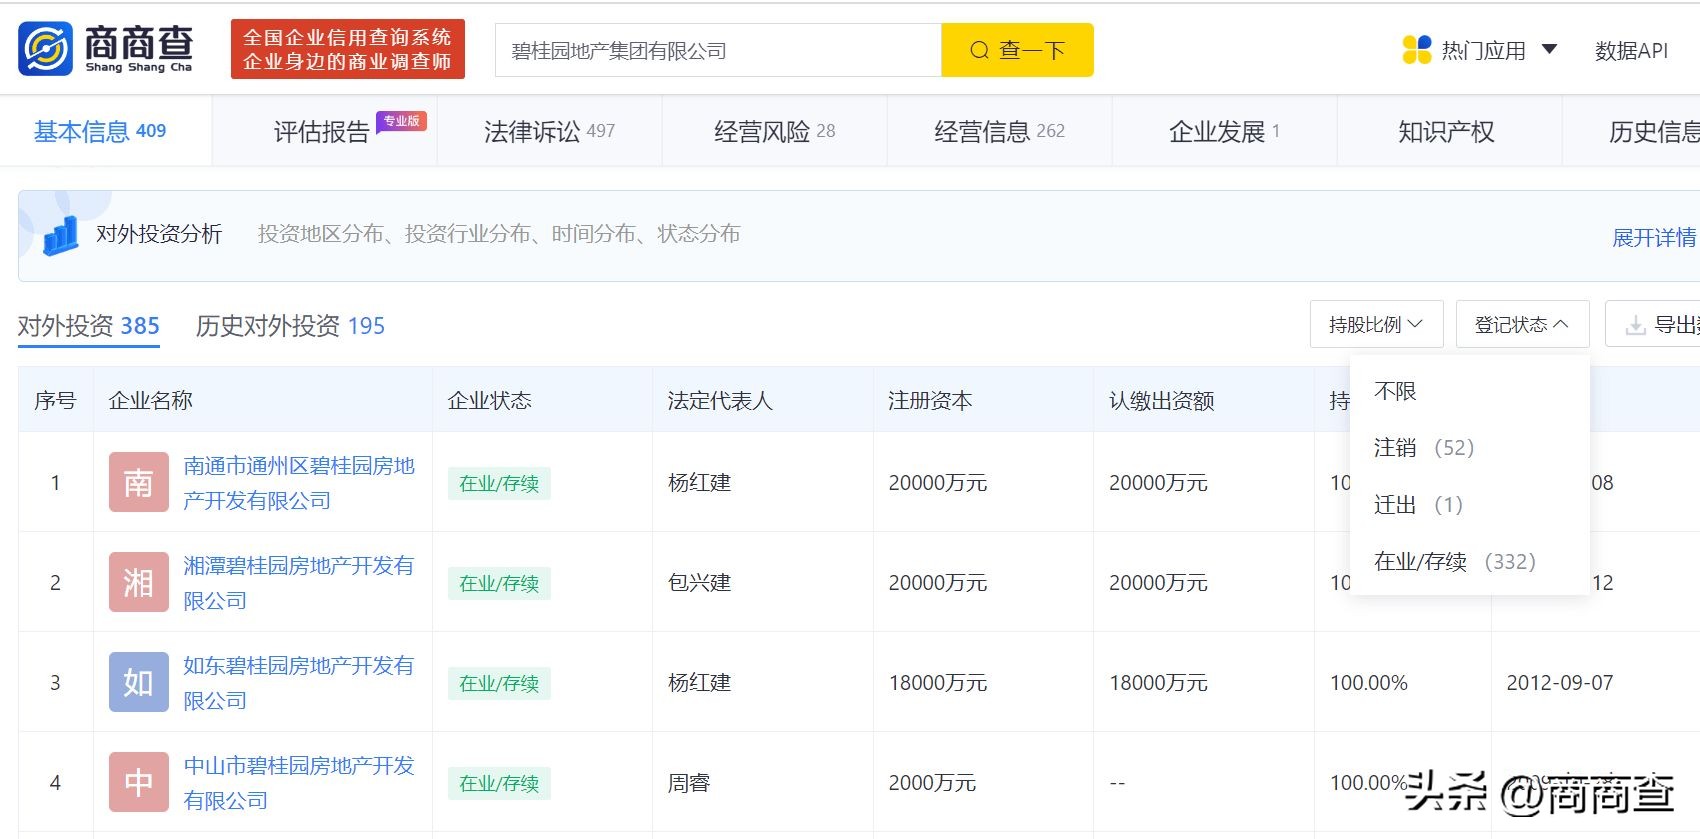Screen dimensions: 1700x839
Task: Click the 湘 company avatar icon
Action: click(x=138, y=582)
